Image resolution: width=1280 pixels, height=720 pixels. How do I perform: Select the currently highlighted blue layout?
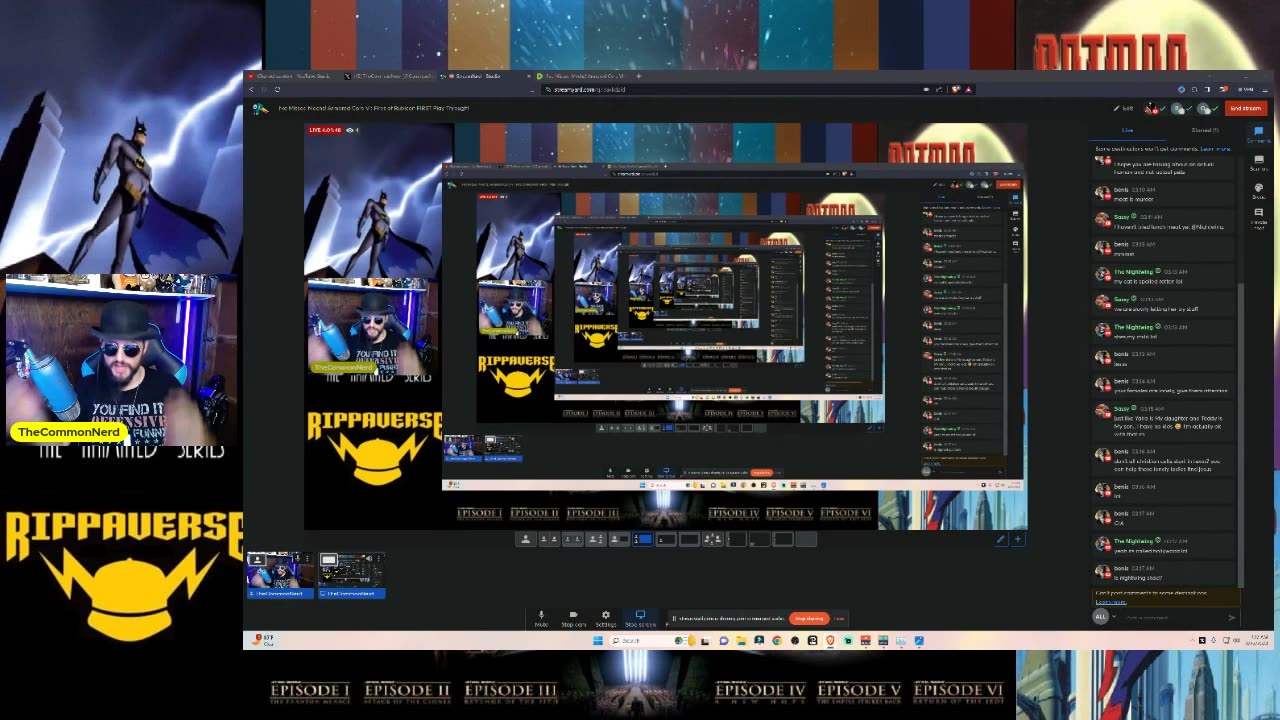pos(642,539)
